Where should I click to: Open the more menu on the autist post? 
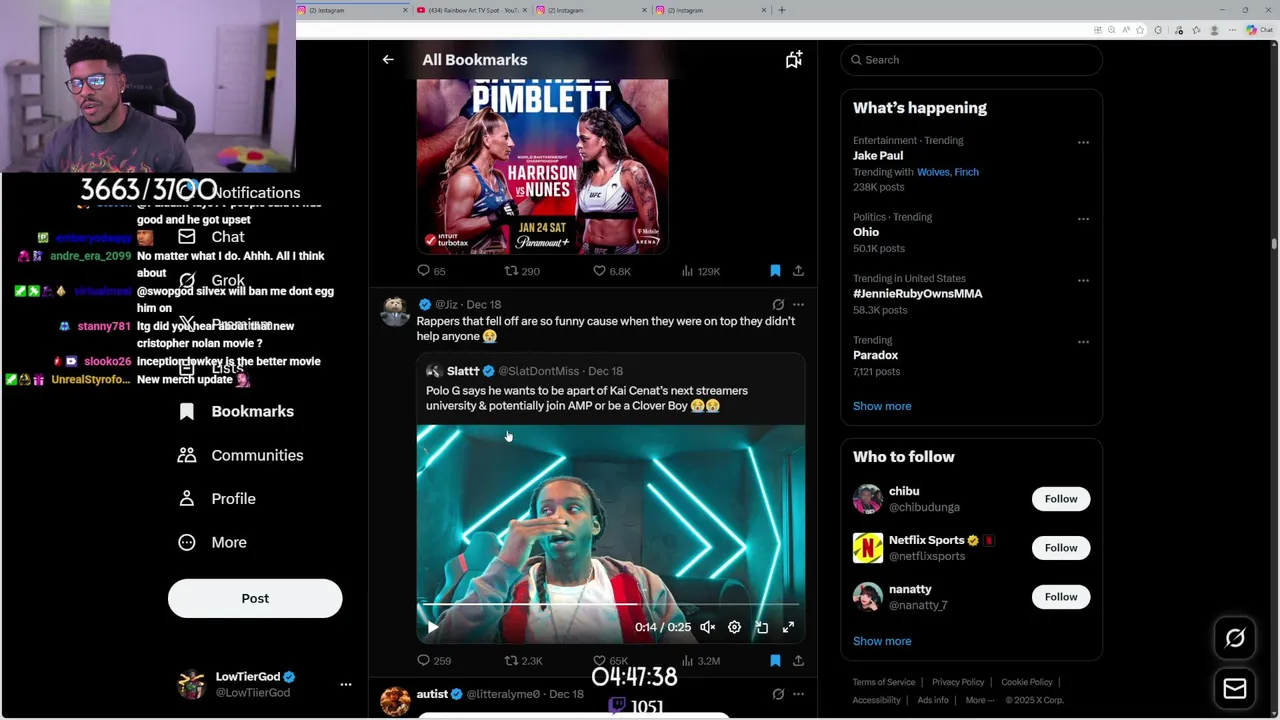[x=798, y=694]
